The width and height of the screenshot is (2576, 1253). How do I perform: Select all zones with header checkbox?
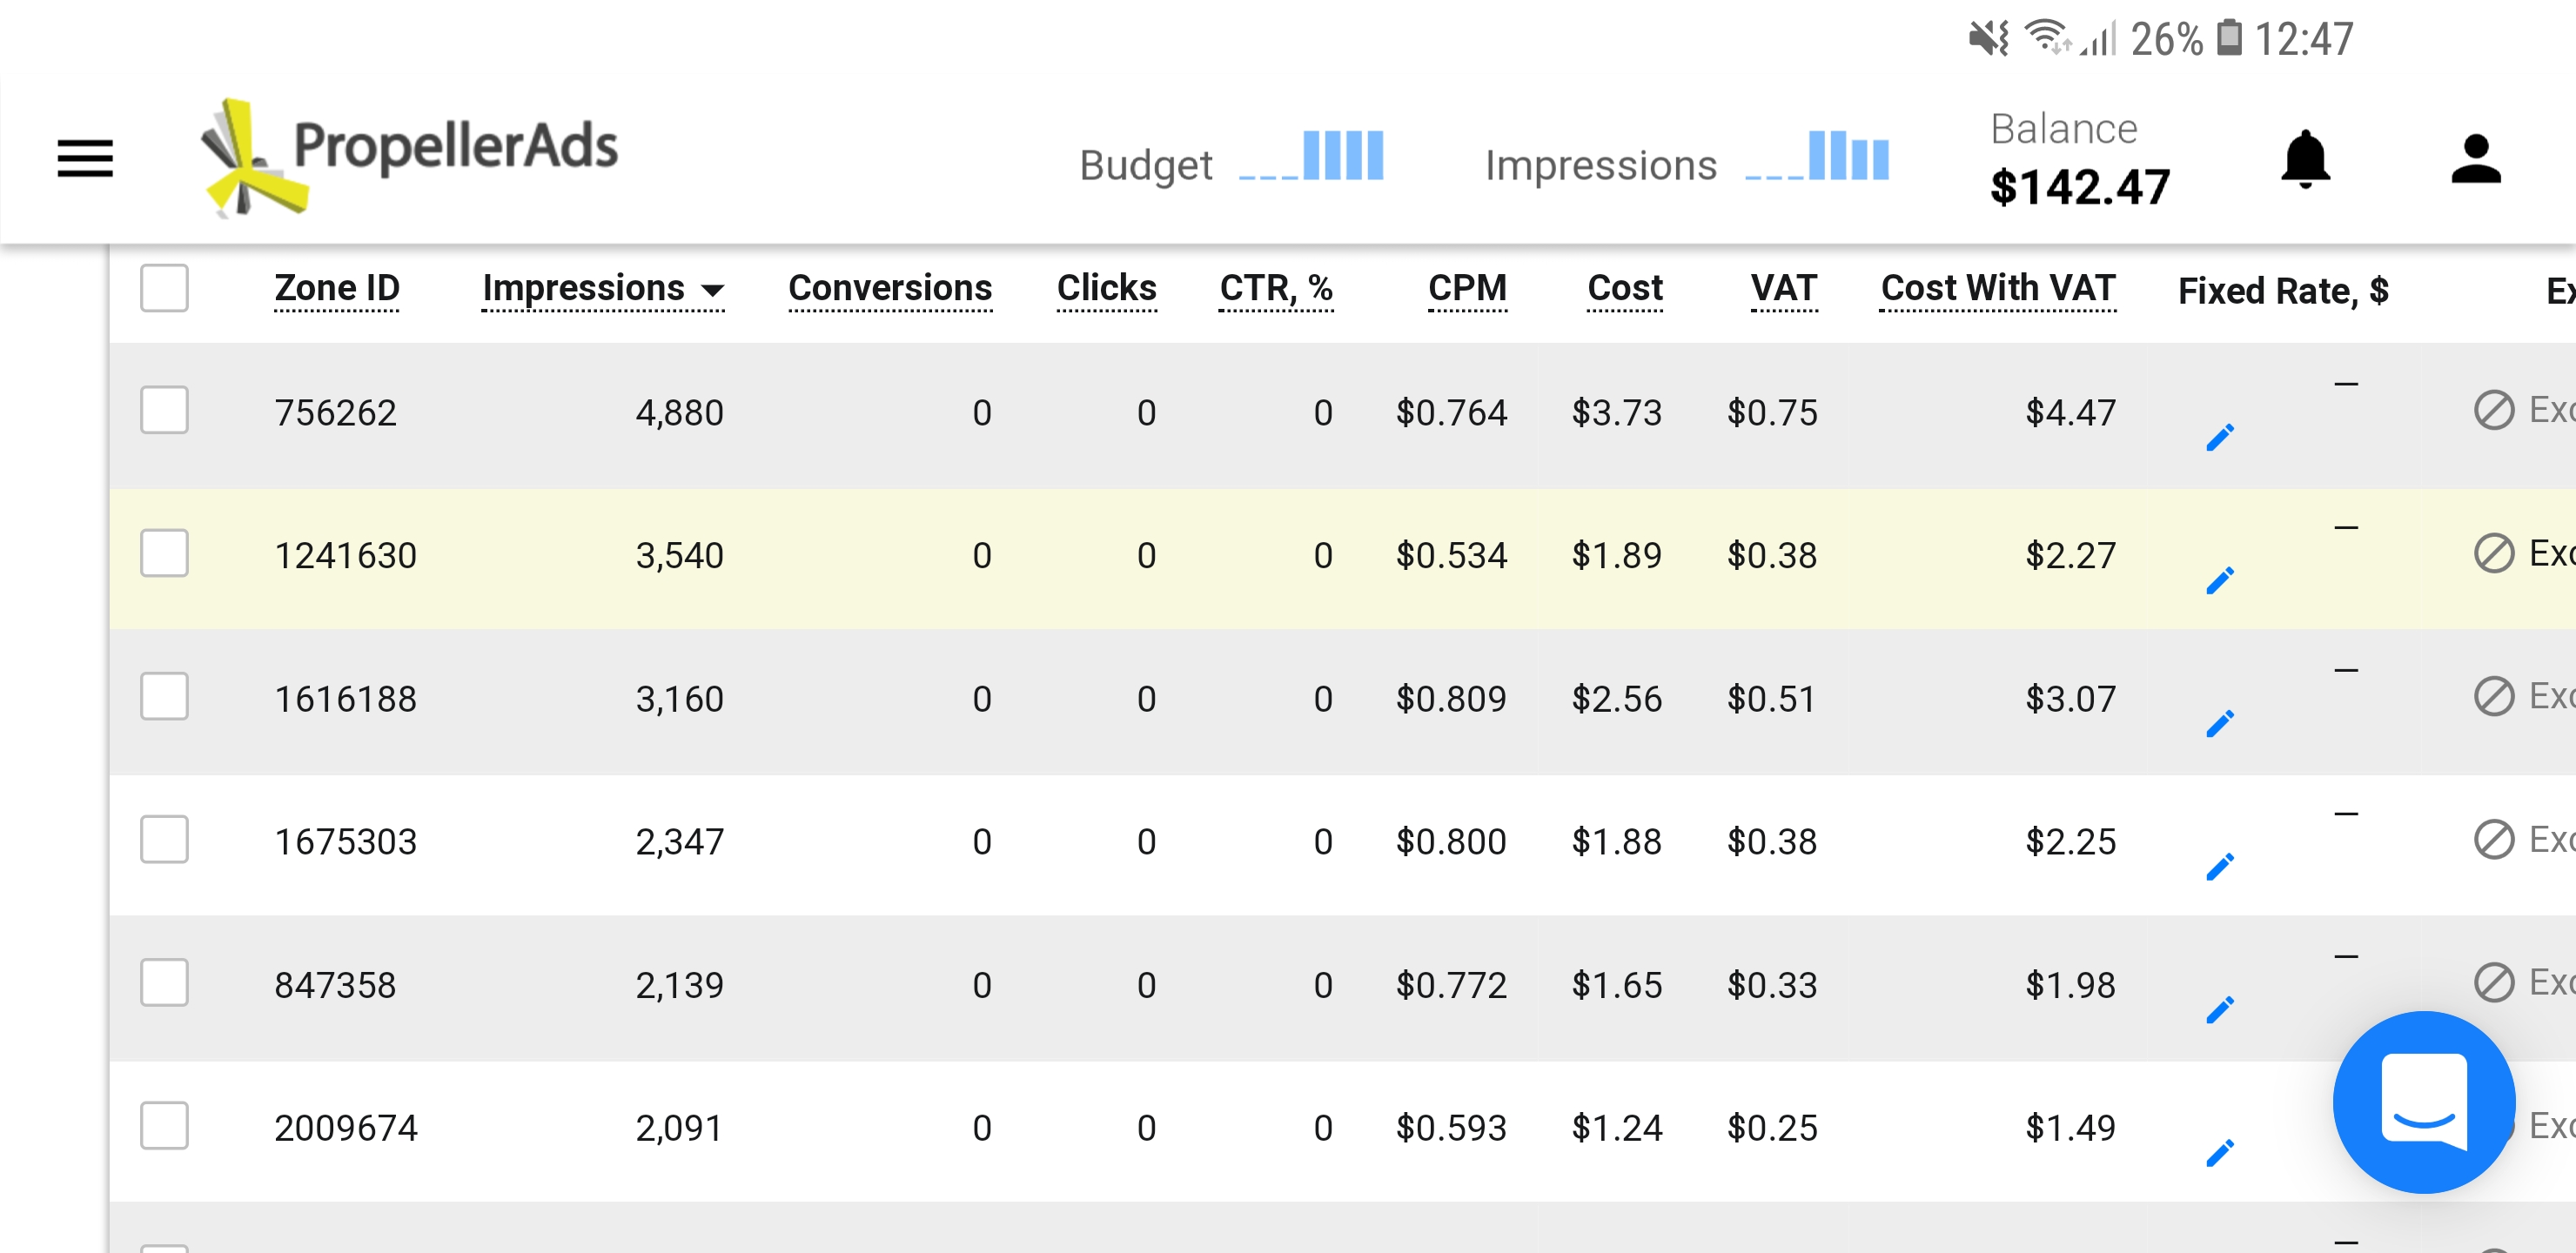tap(164, 288)
